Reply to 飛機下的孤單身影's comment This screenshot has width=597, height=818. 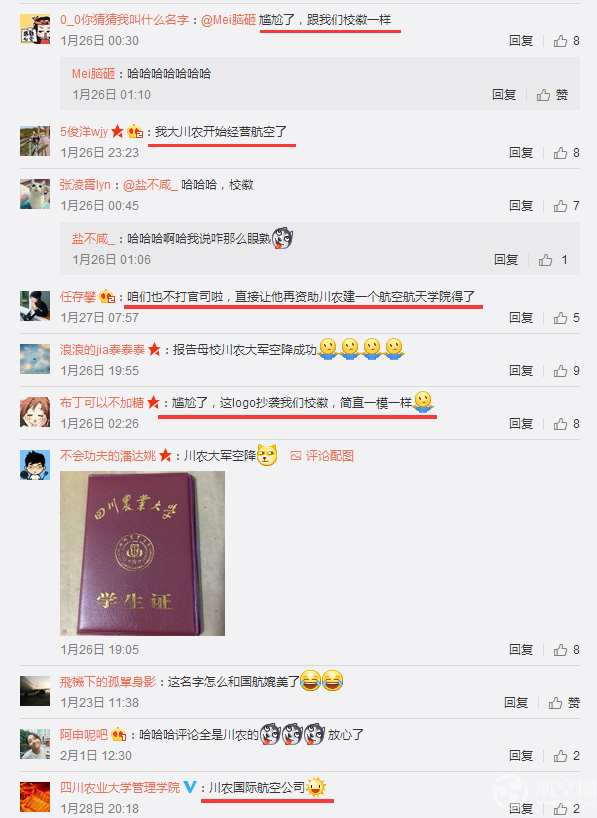coord(516,703)
